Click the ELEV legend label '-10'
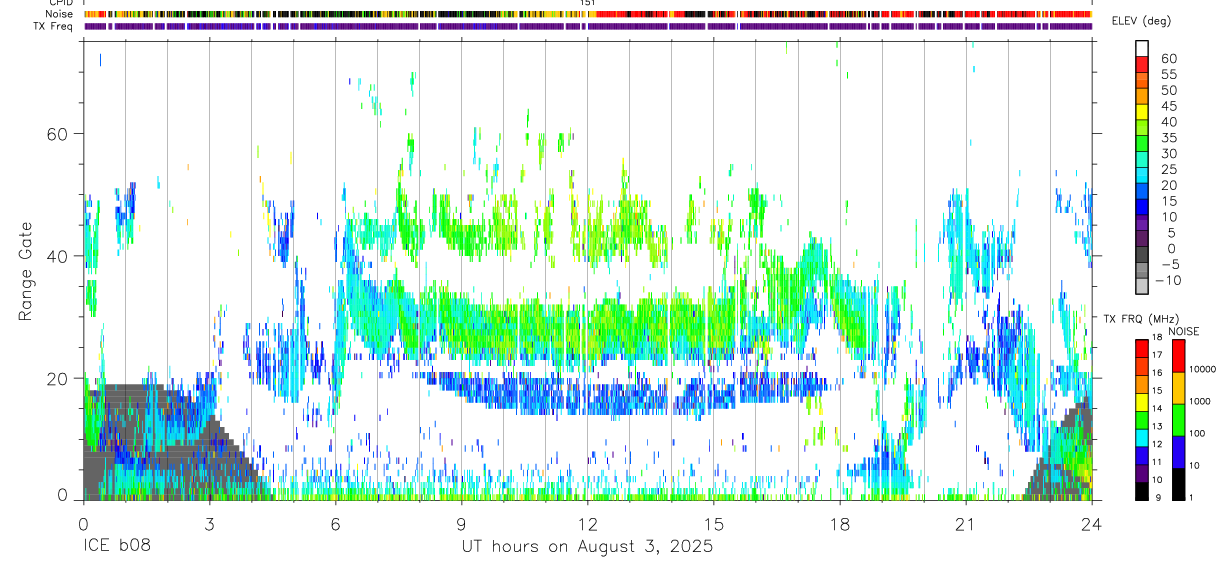1228x567 pixels. (1171, 280)
